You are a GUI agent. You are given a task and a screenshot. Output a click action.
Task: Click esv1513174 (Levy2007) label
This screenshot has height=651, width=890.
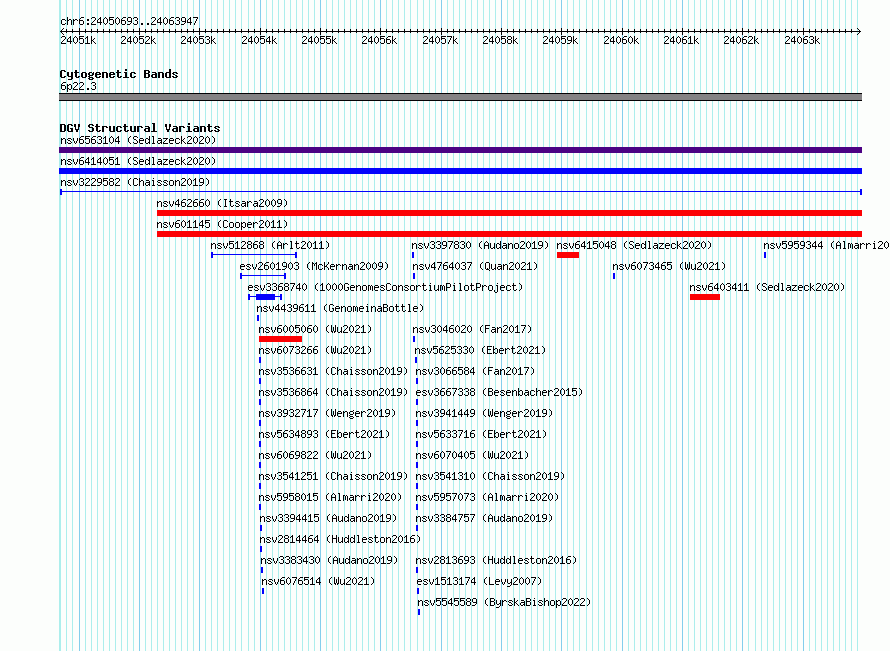[x=479, y=581]
